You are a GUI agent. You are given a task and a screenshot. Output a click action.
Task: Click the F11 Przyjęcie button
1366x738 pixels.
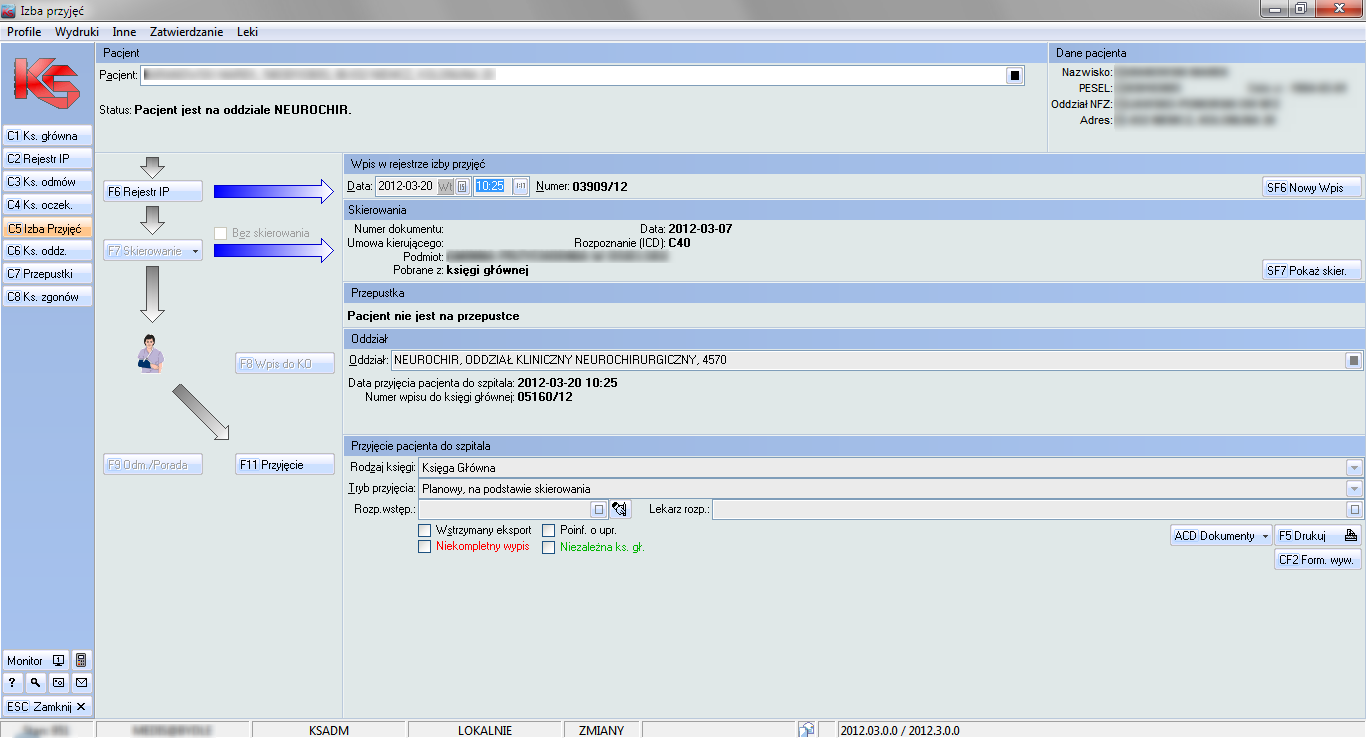[x=285, y=465]
